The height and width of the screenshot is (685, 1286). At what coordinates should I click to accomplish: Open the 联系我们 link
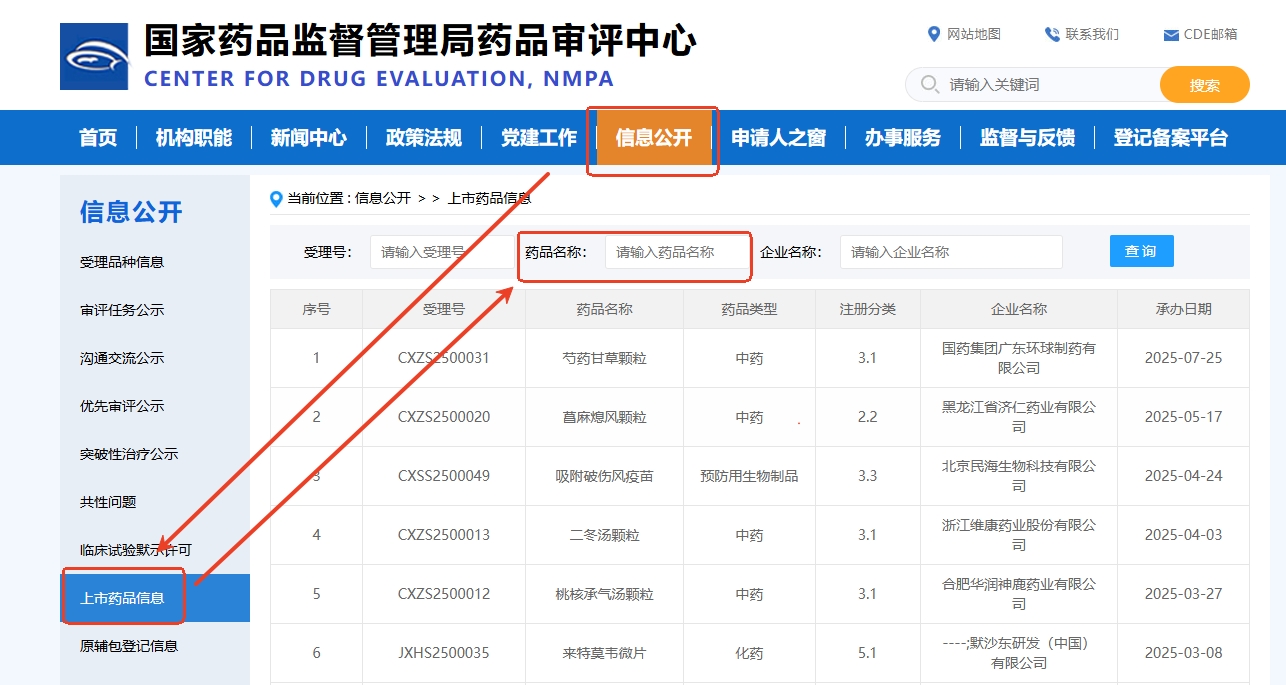1092,34
